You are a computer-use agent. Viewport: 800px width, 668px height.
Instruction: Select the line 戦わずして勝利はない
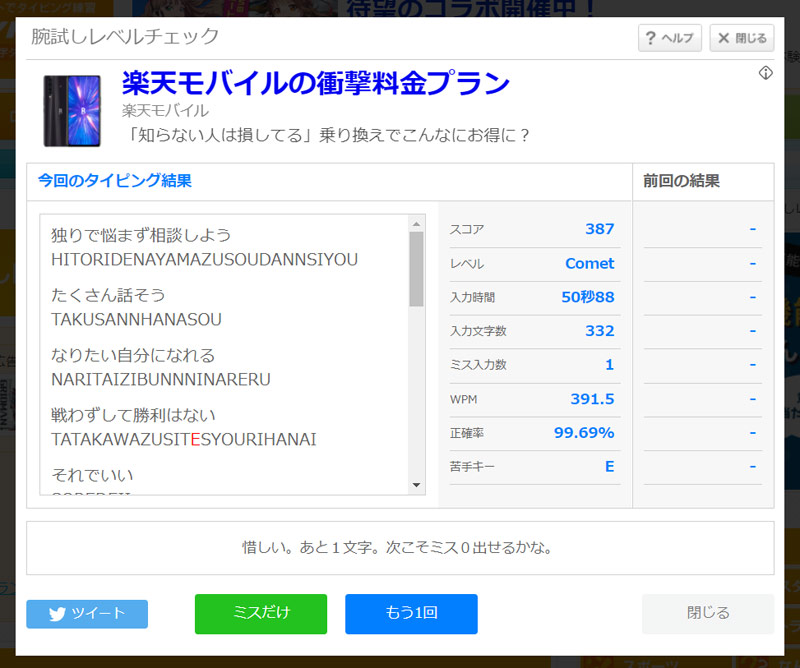[x=133, y=415]
